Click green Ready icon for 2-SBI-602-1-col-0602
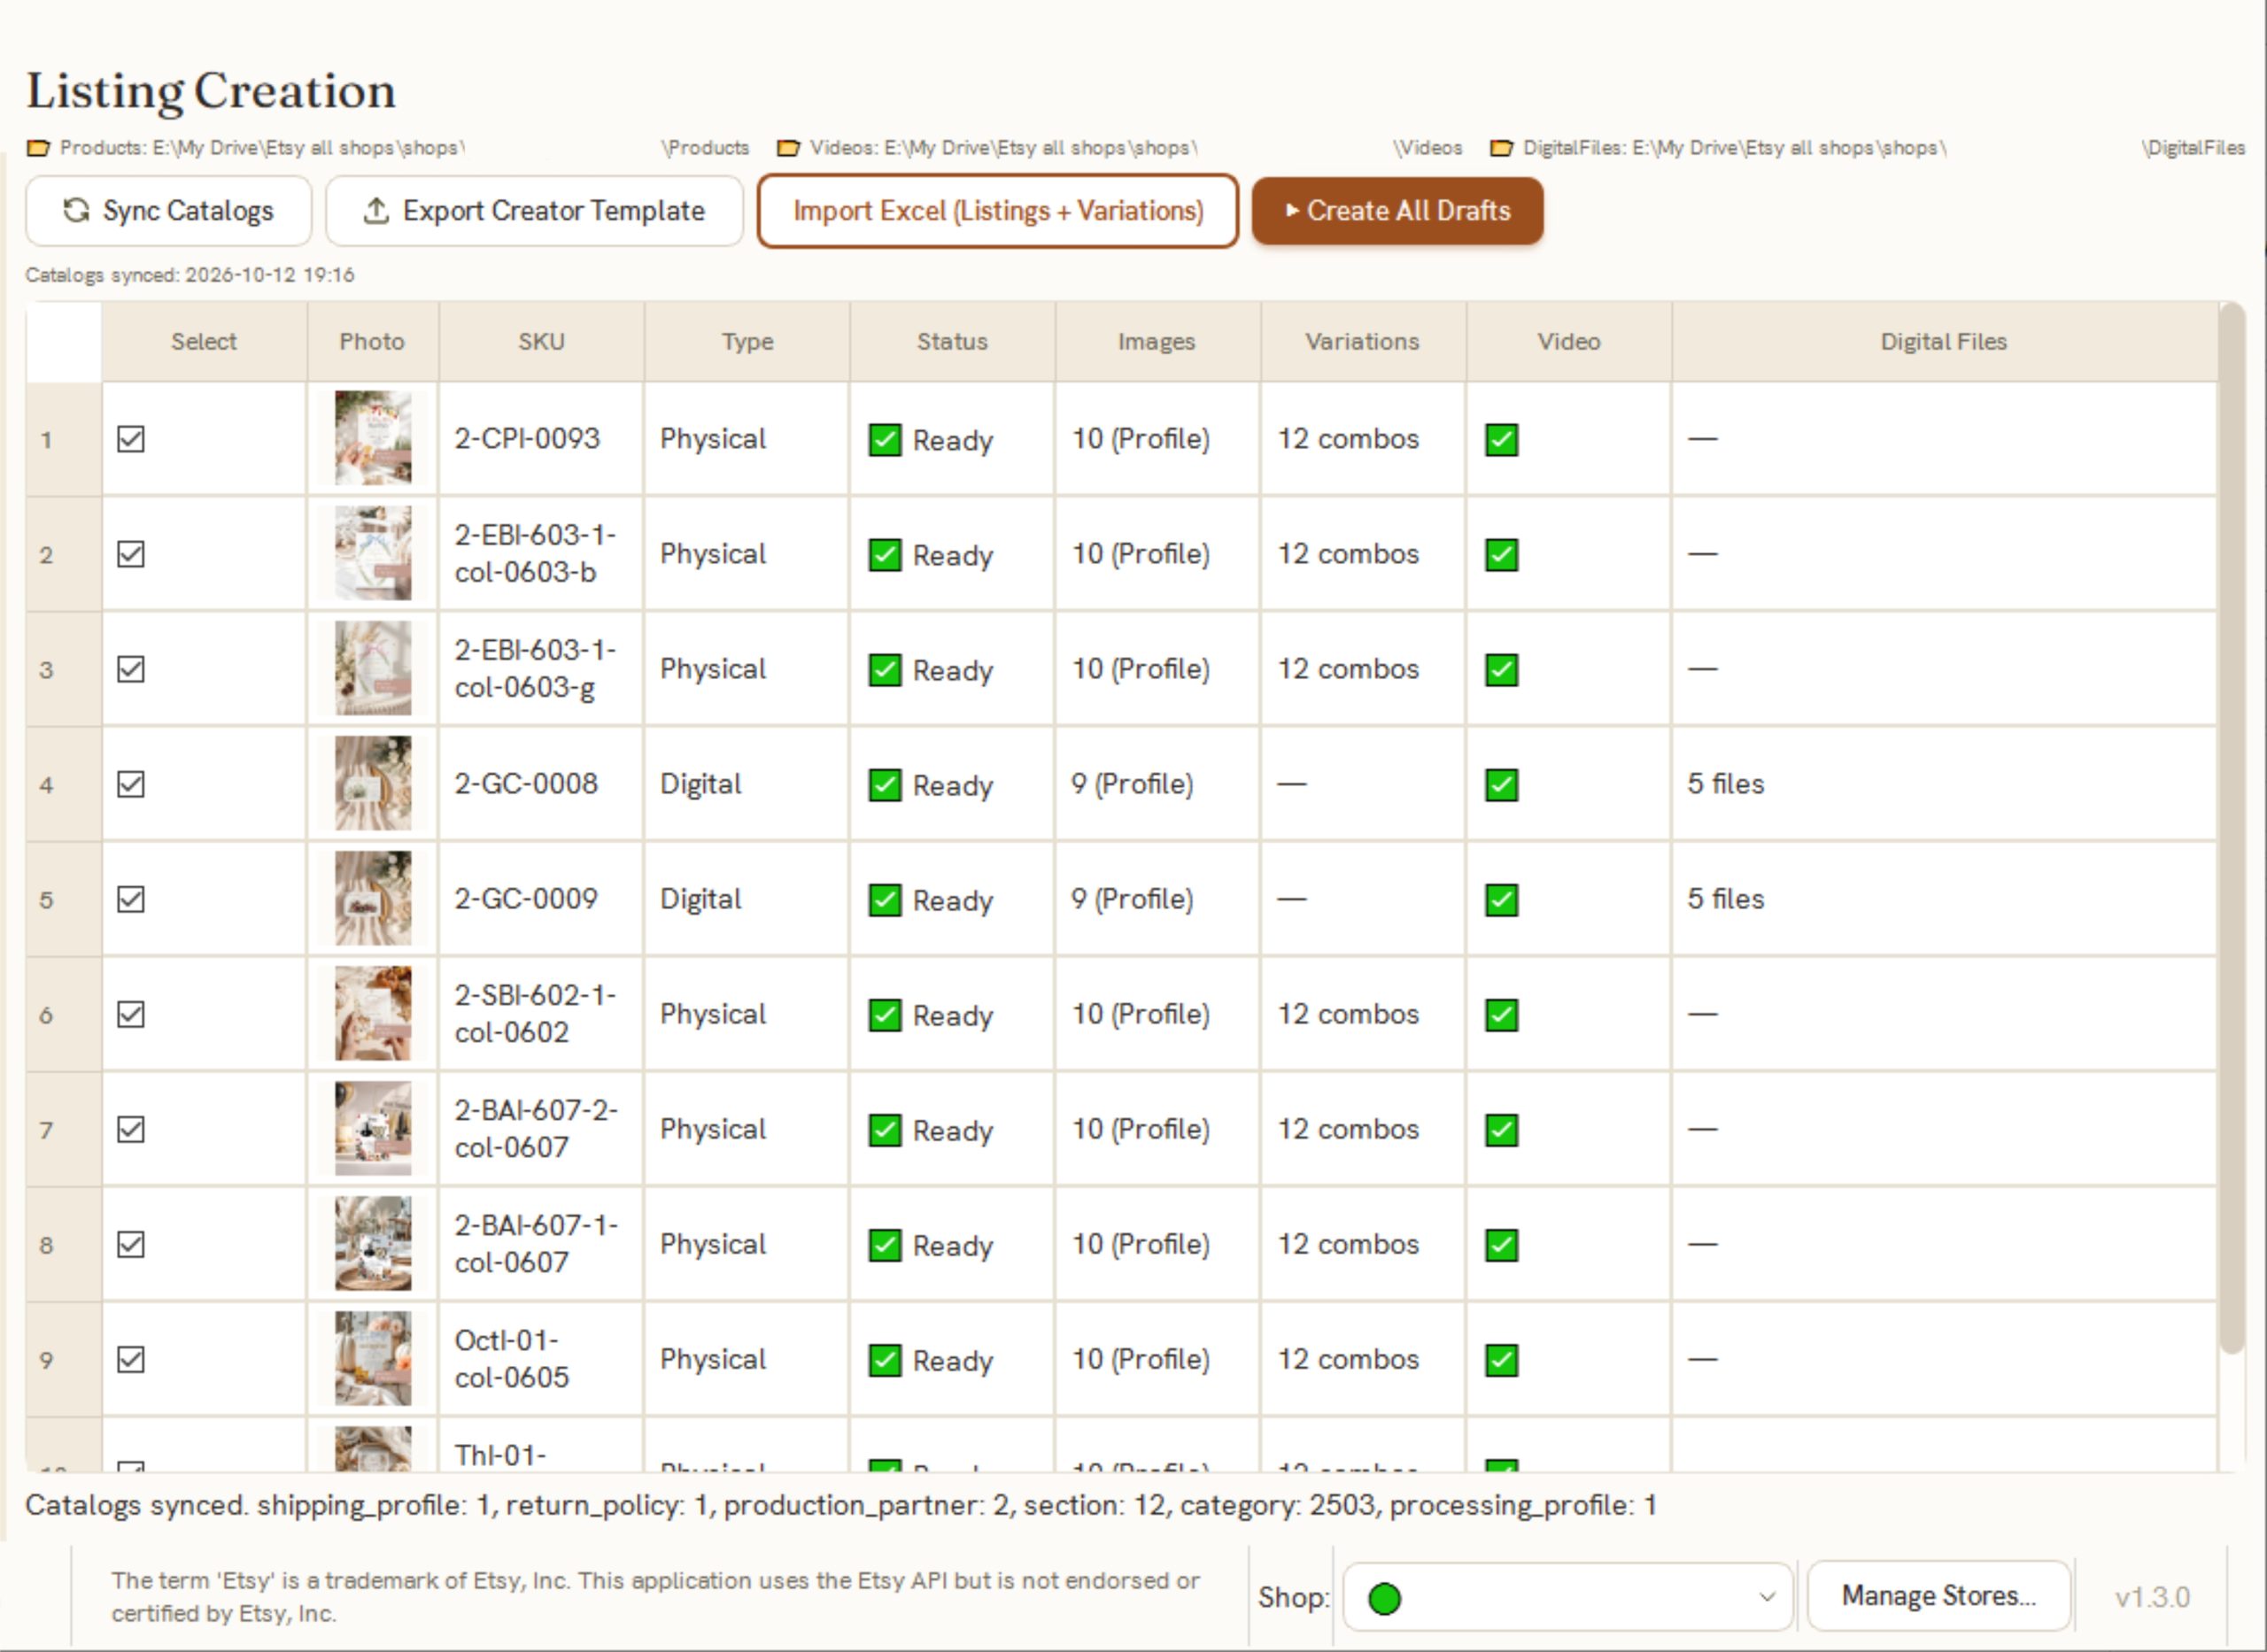 (x=885, y=1015)
